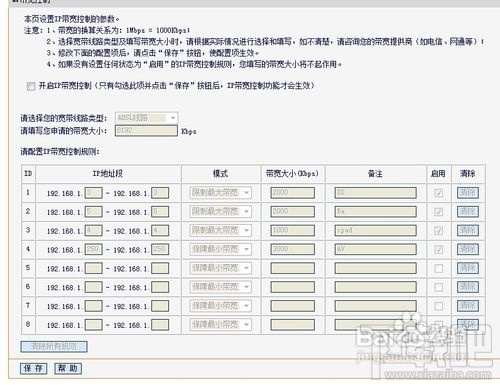Click the empty bandwidth field of rule 7
This screenshot has height=385, width=500.
coord(293,306)
